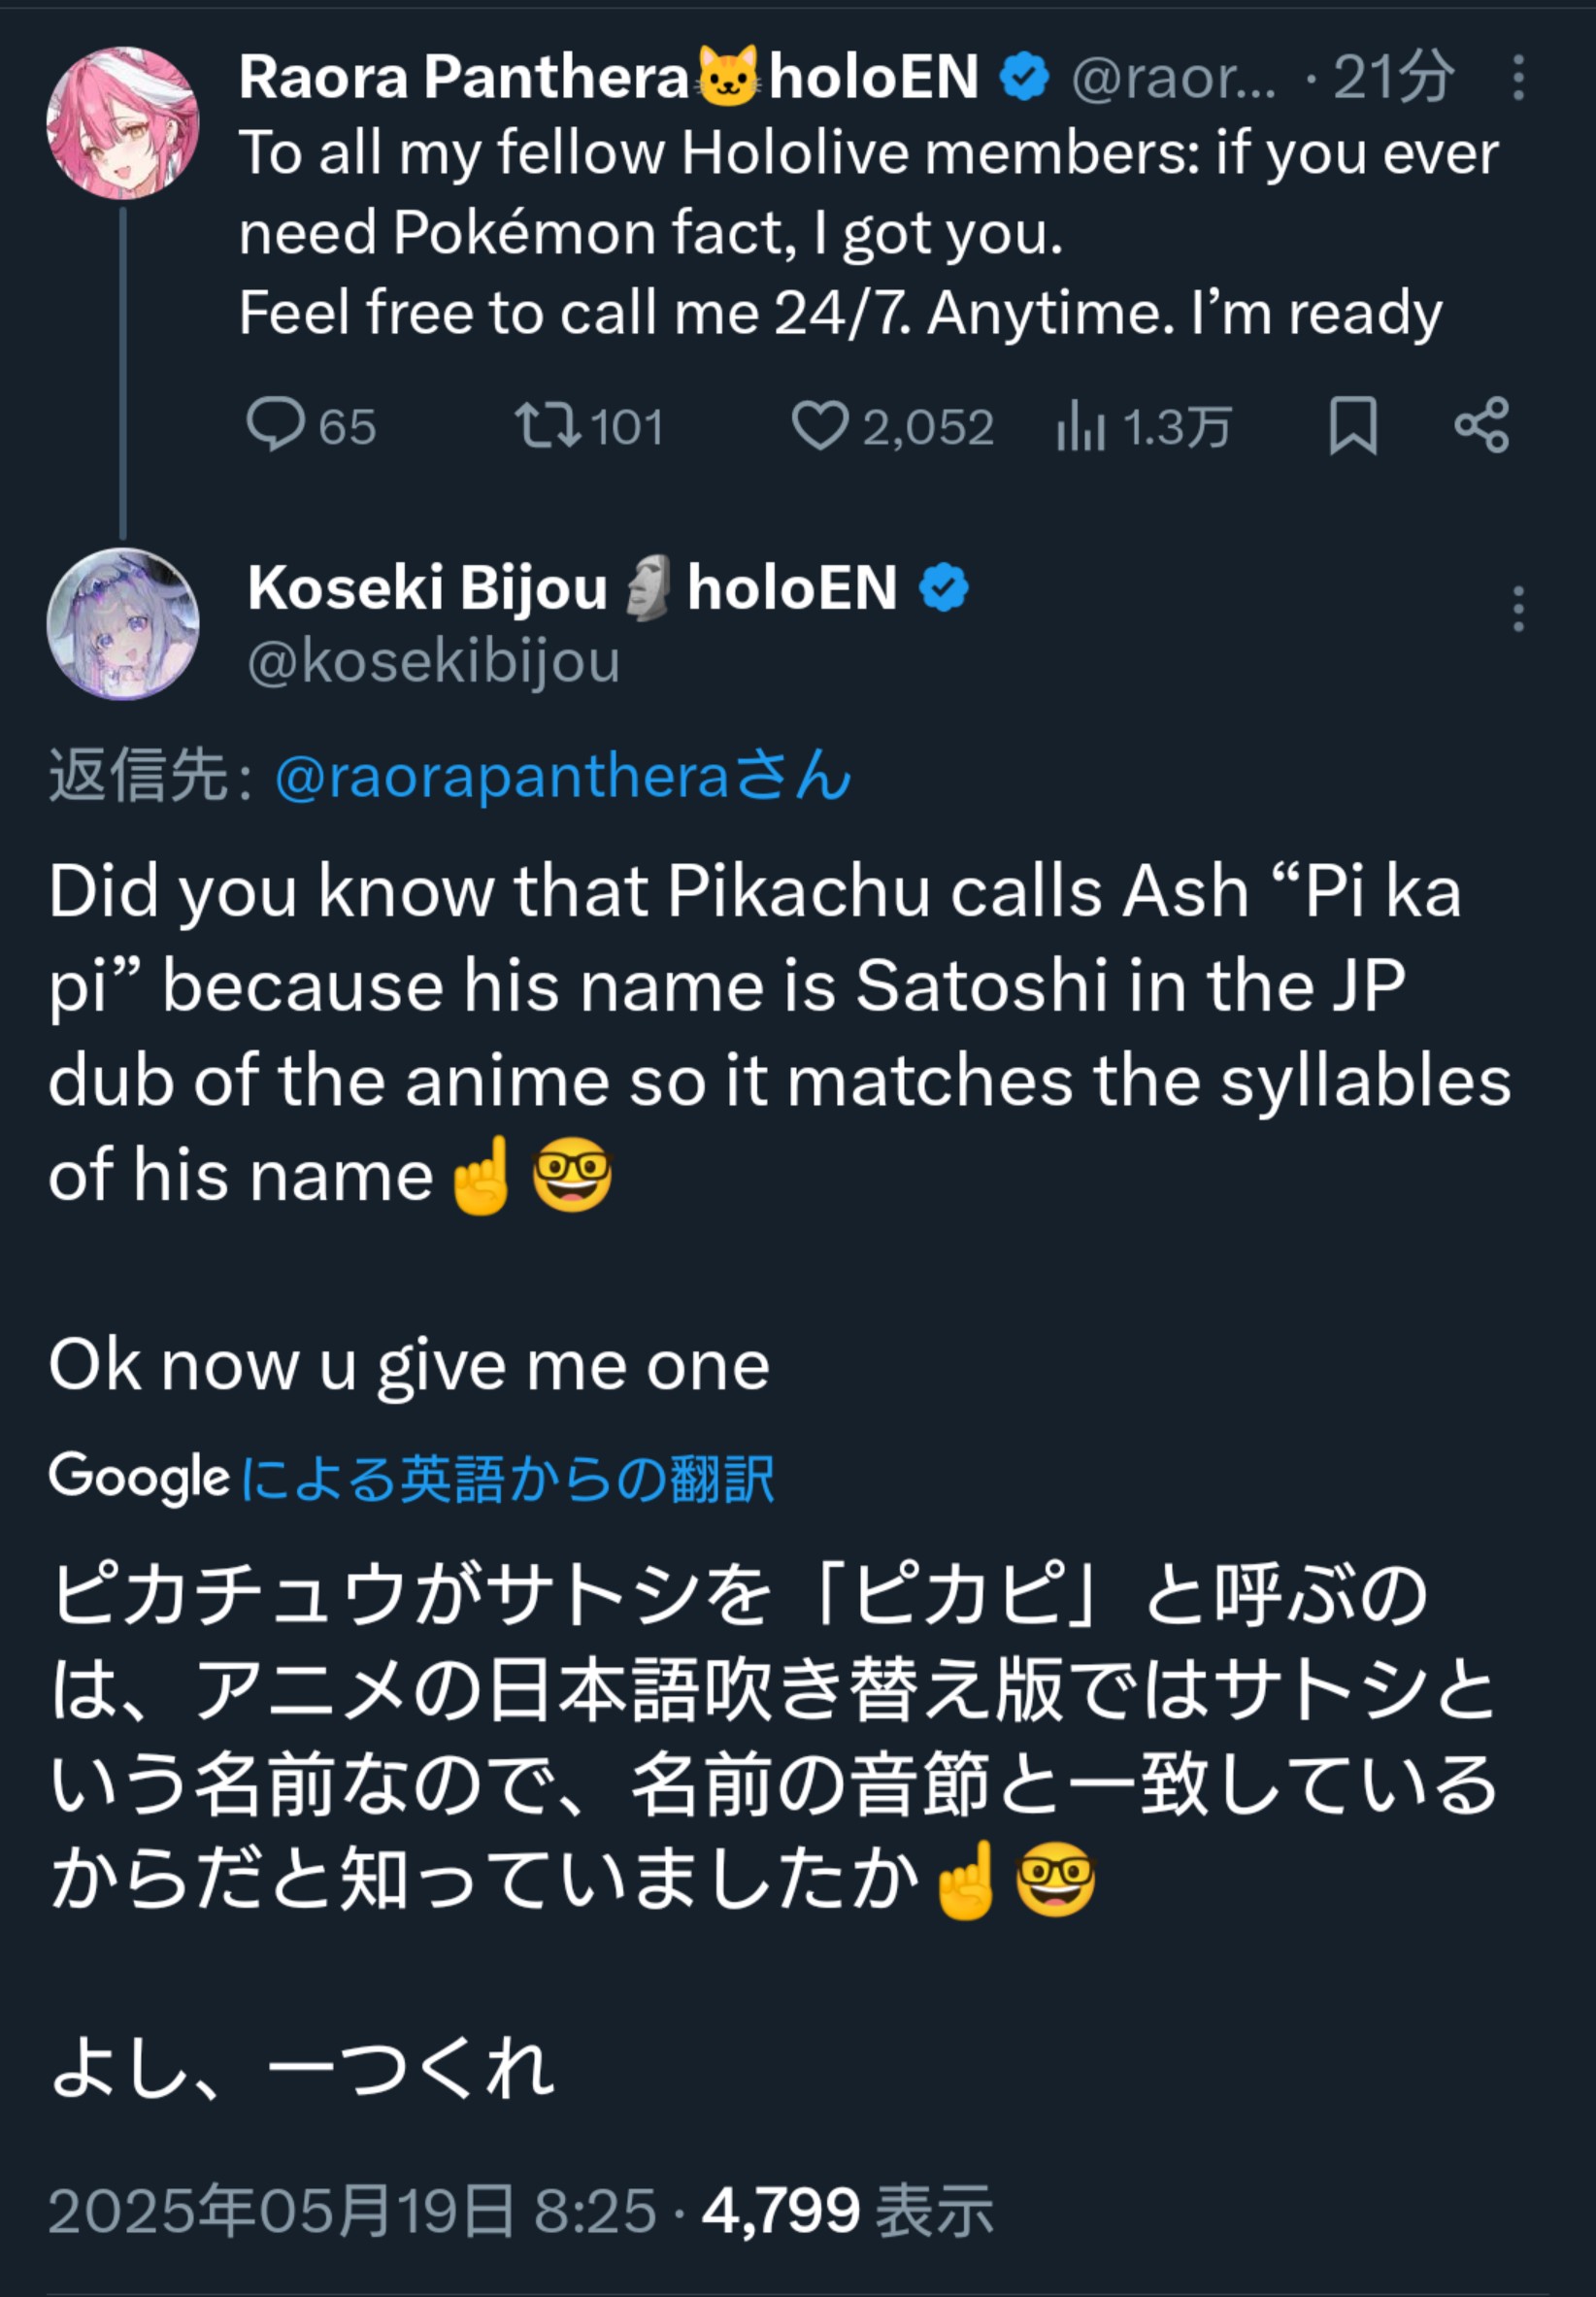The width and height of the screenshot is (1596, 2297).
Task: Tap the による英語からの翻訳 translation link
Action: click(x=508, y=1479)
